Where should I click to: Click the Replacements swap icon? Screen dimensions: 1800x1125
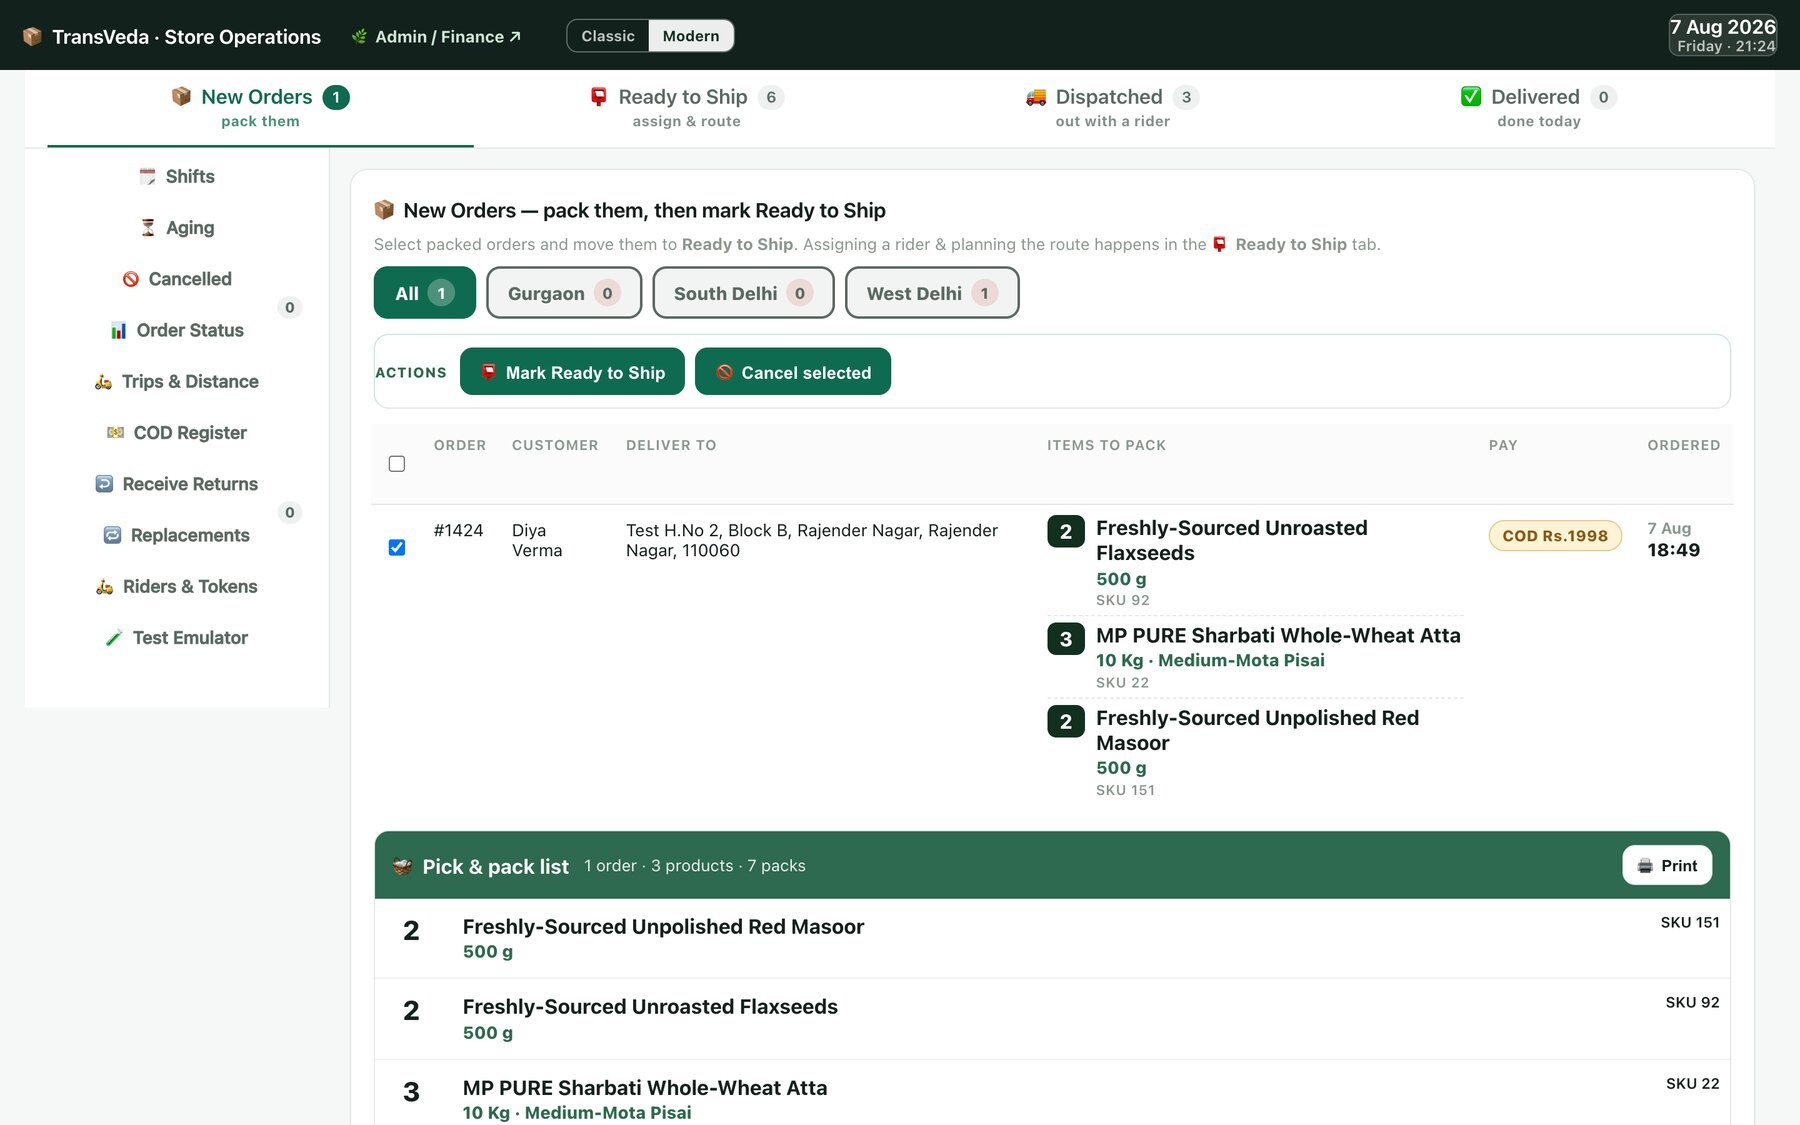point(112,535)
